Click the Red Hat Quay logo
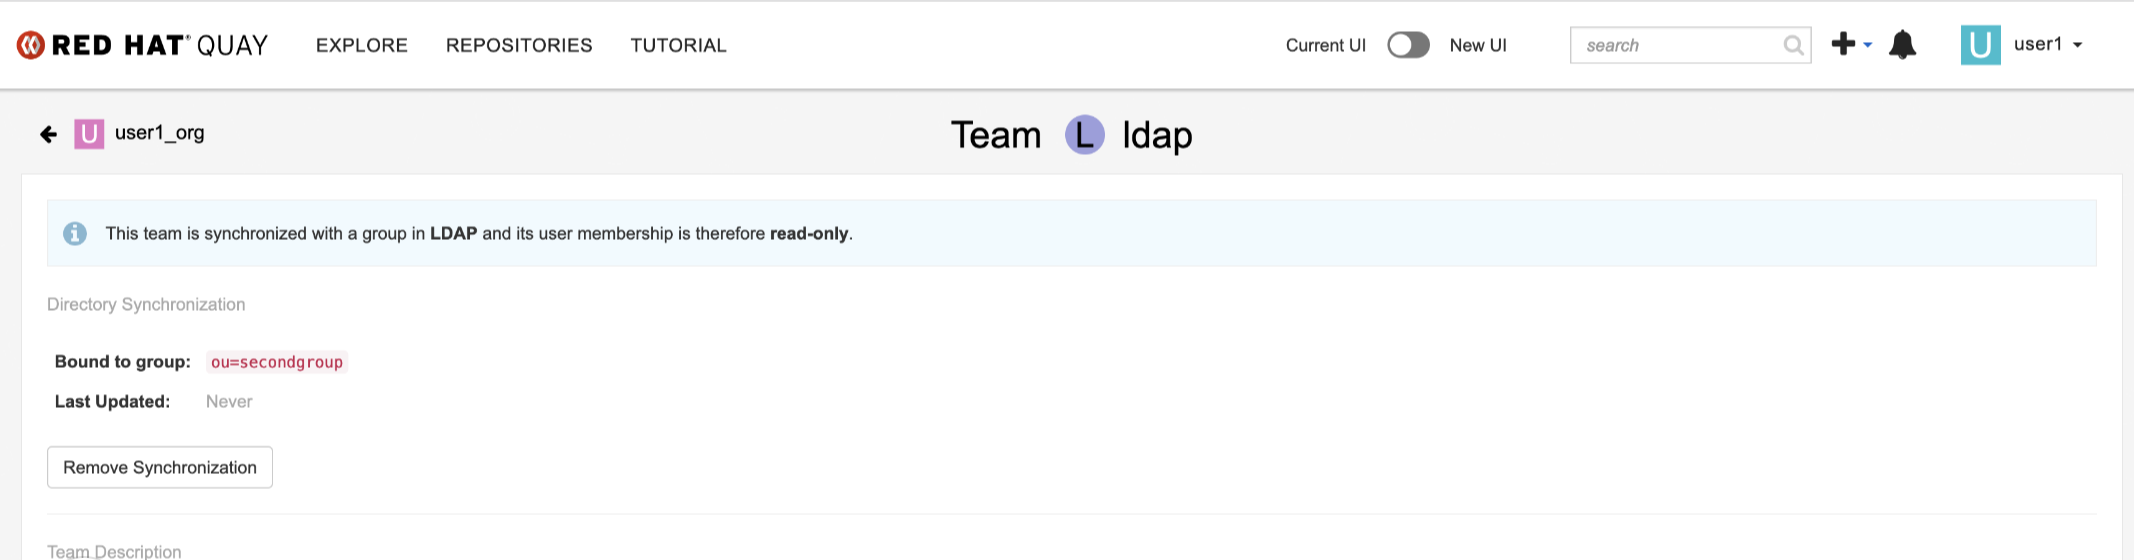 pos(142,45)
